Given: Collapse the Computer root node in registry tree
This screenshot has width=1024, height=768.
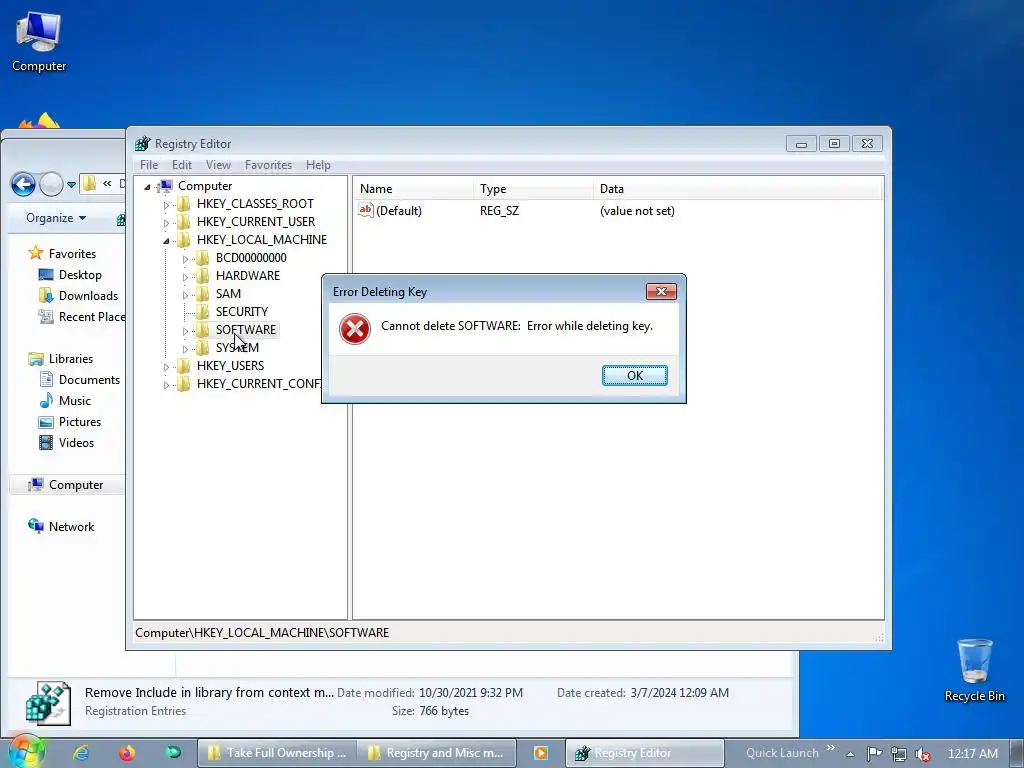Looking at the screenshot, I should pyautogui.click(x=147, y=187).
